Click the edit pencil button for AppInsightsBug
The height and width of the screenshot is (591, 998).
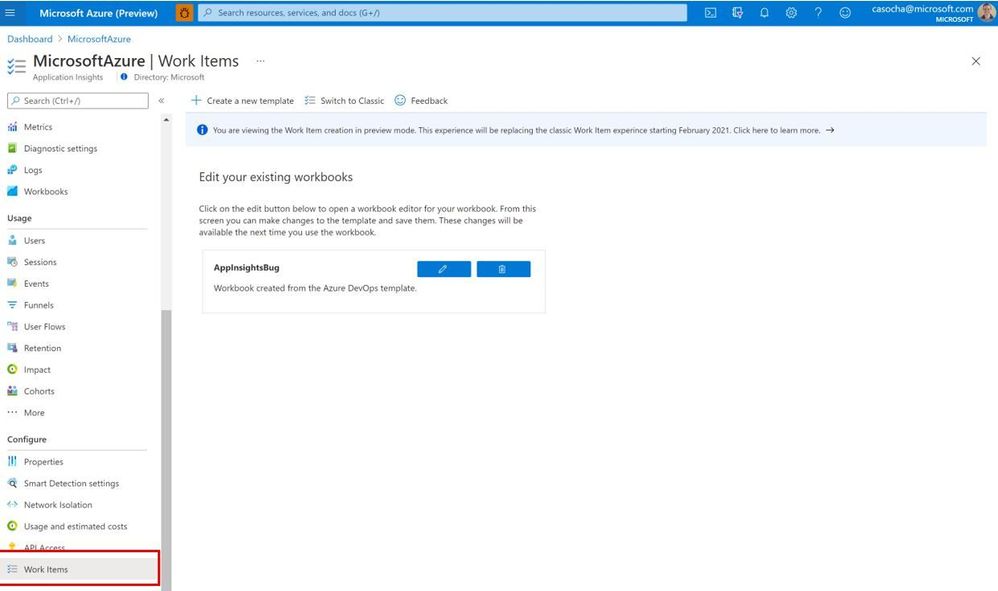444,269
